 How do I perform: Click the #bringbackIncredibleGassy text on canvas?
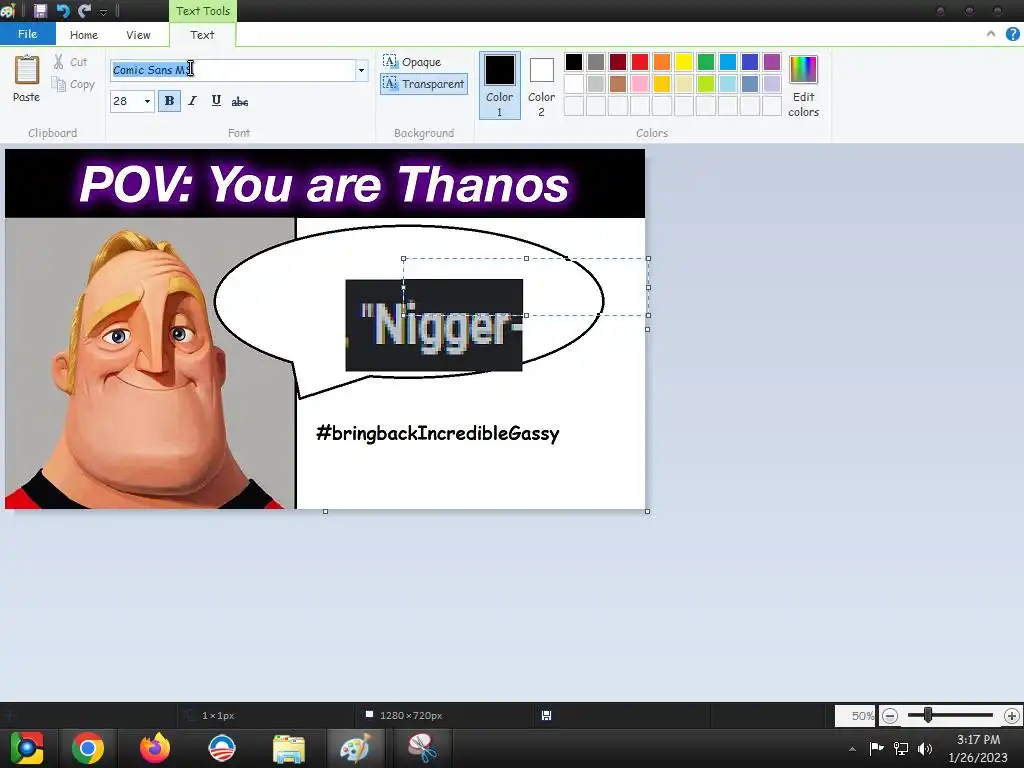pyautogui.click(x=438, y=433)
